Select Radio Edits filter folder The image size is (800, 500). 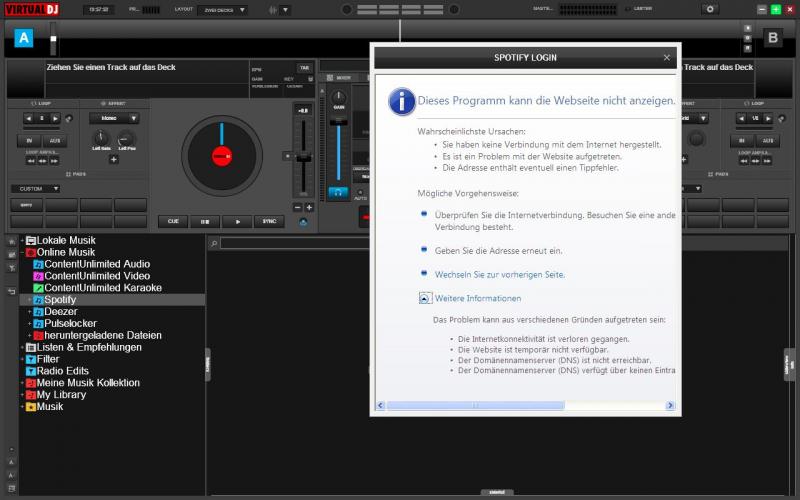coord(57,371)
